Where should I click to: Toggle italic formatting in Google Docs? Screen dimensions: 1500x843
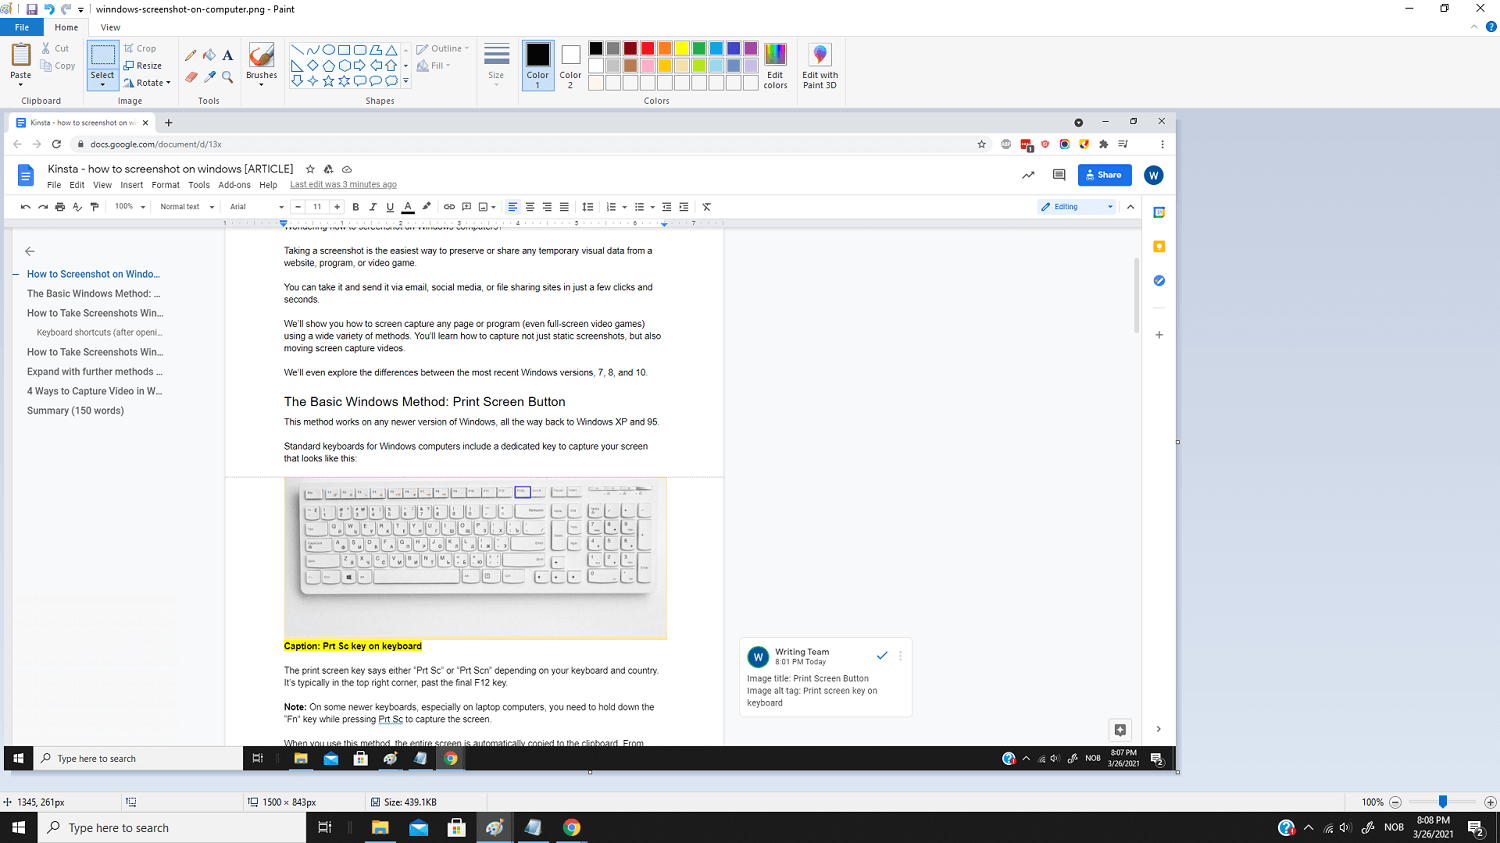click(372, 207)
